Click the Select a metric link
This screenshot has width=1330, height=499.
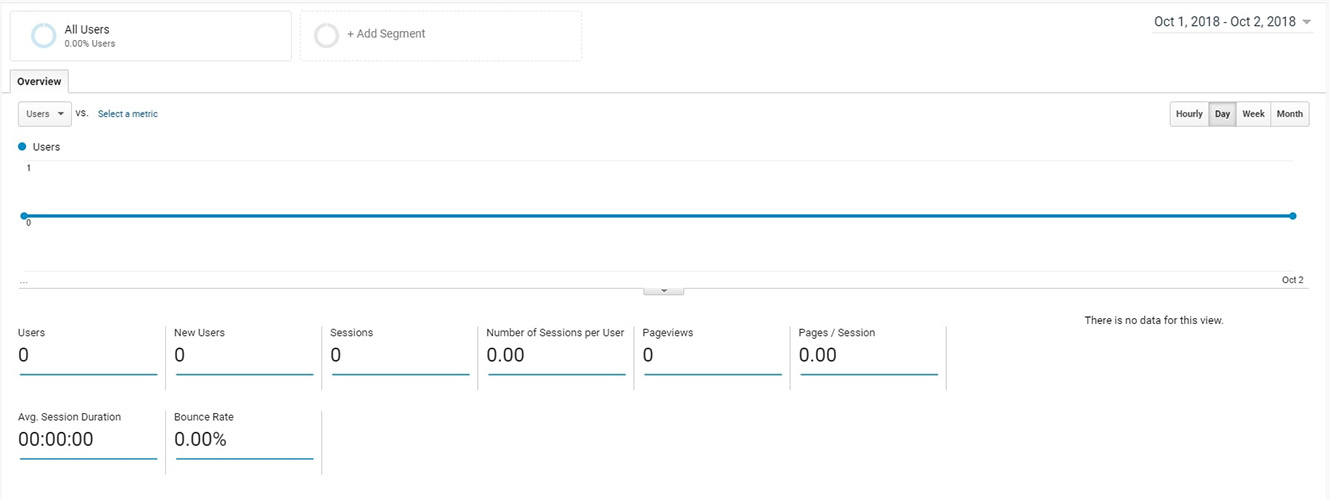(x=128, y=114)
